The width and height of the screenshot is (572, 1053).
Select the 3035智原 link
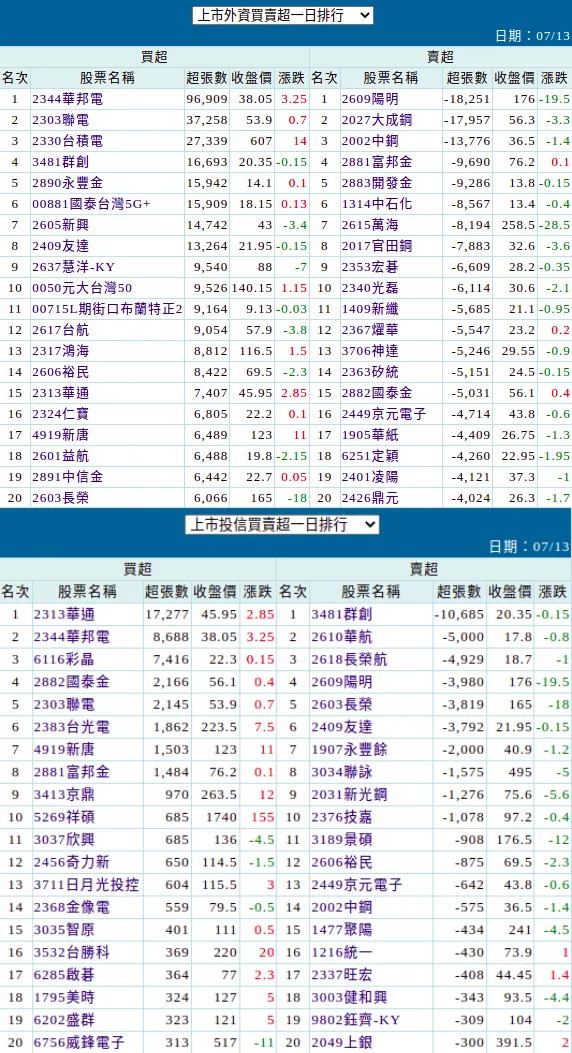click(x=64, y=930)
